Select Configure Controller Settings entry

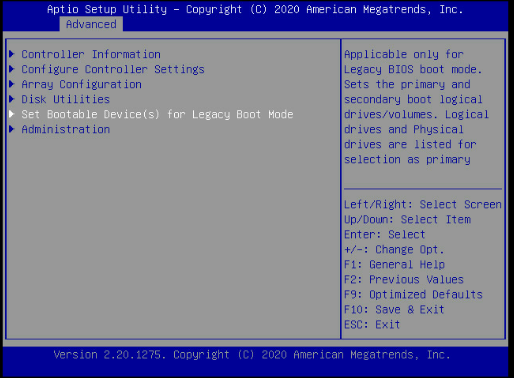(x=113, y=69)
